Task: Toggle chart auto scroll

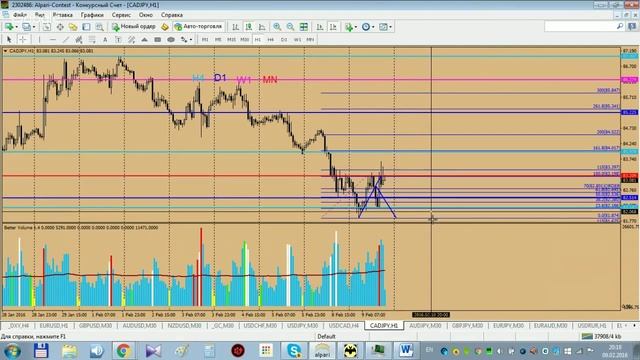Action: 320,27
